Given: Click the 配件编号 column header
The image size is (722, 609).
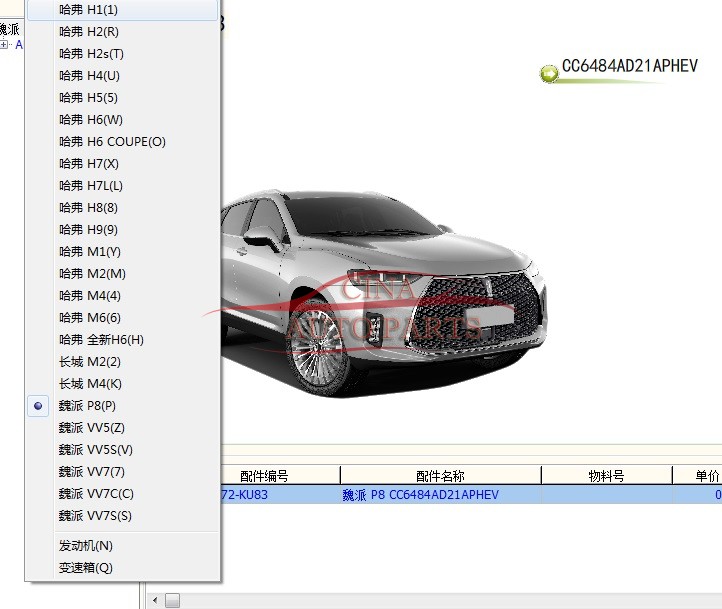Looking at the screenshot, I should [x=265, y=476].
